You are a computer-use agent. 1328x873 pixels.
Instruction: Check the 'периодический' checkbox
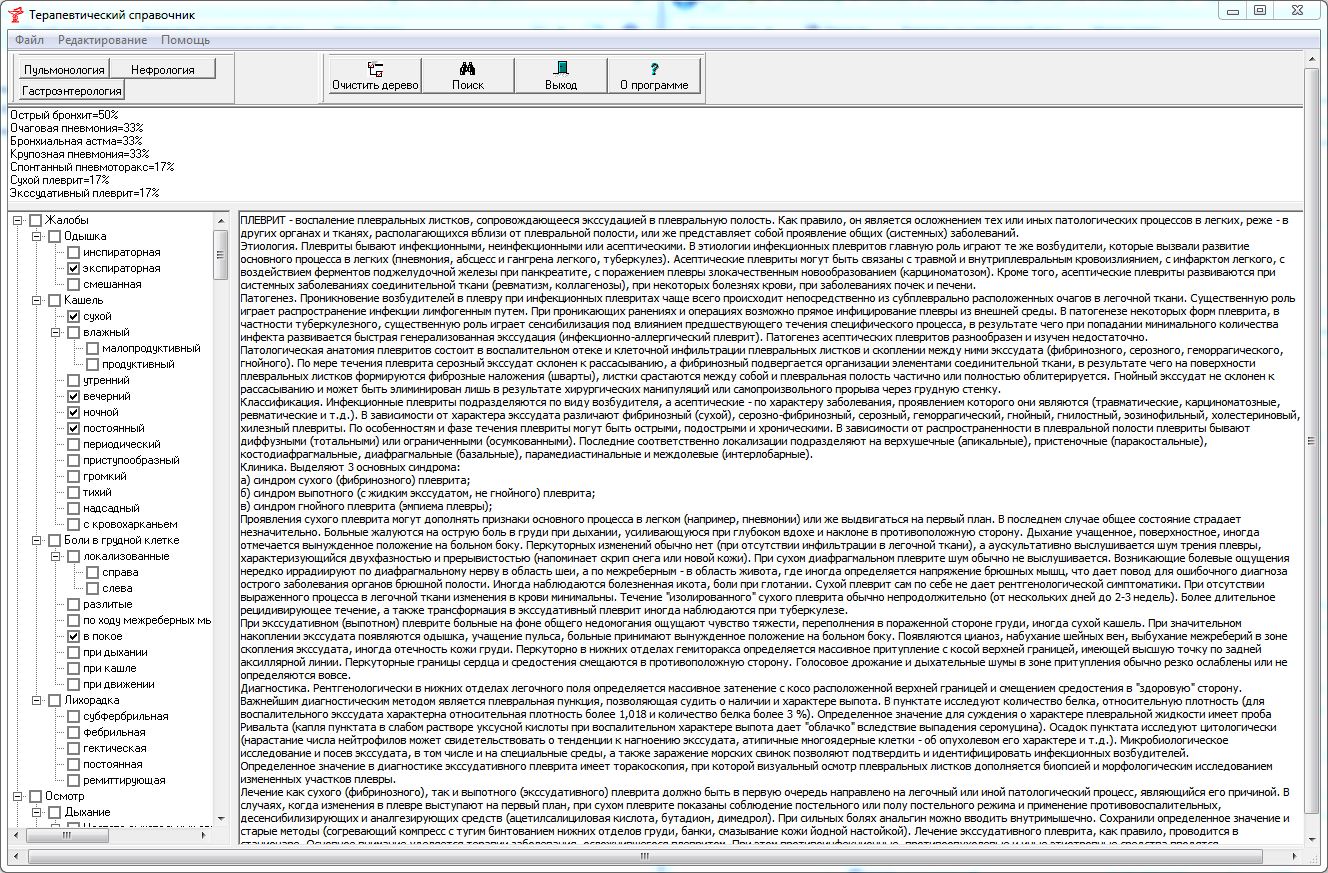pyautogui.click(x=73, y=444)
